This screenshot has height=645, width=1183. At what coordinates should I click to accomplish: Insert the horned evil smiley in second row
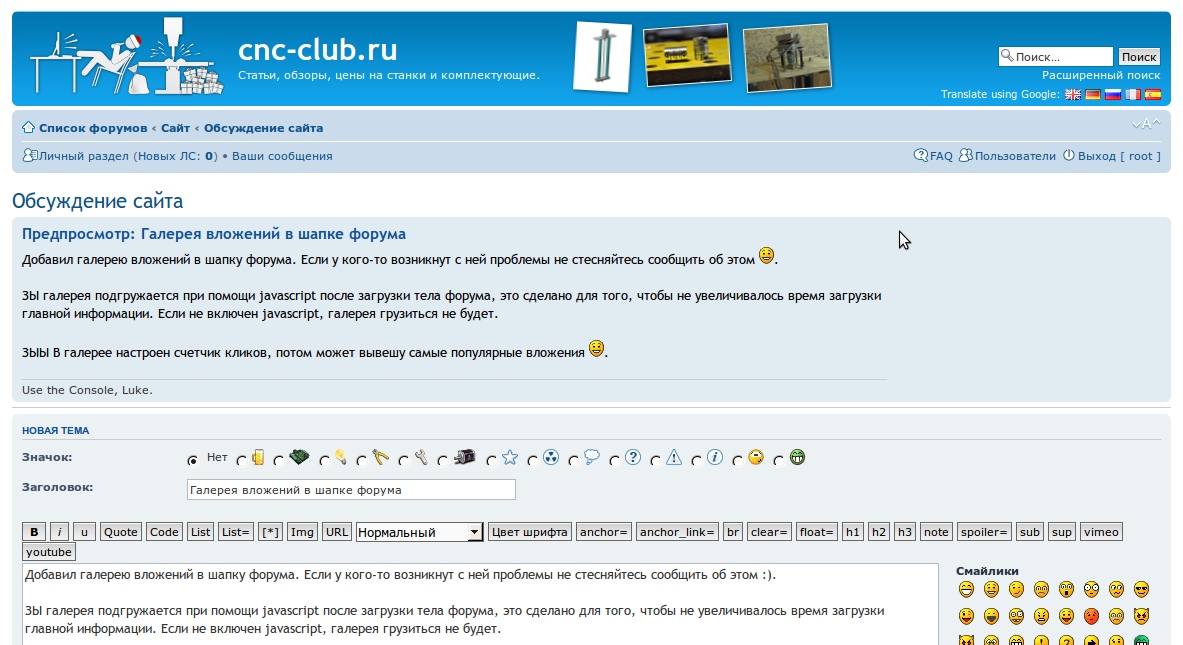(x=1142, y=616)
